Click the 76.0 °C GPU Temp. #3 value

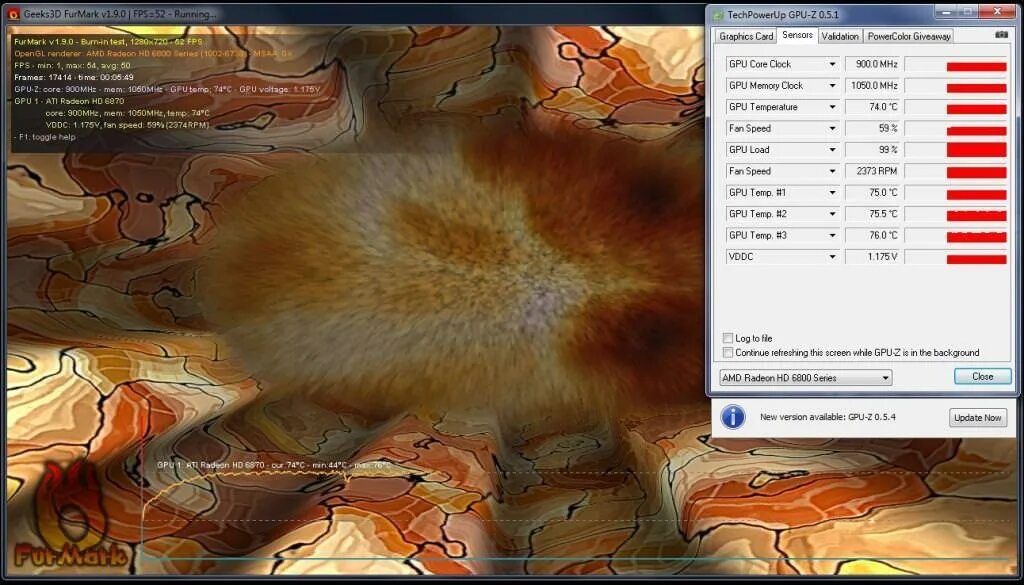[874, 235]
